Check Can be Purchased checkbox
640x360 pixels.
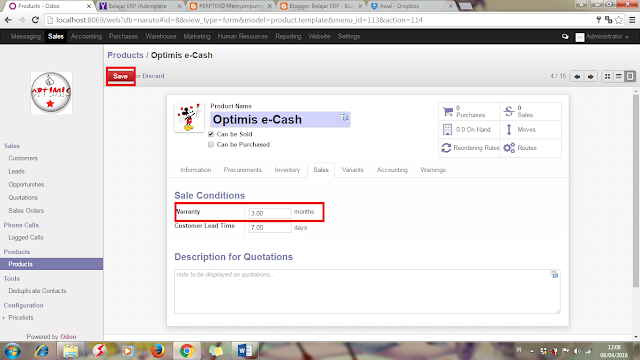211,144
